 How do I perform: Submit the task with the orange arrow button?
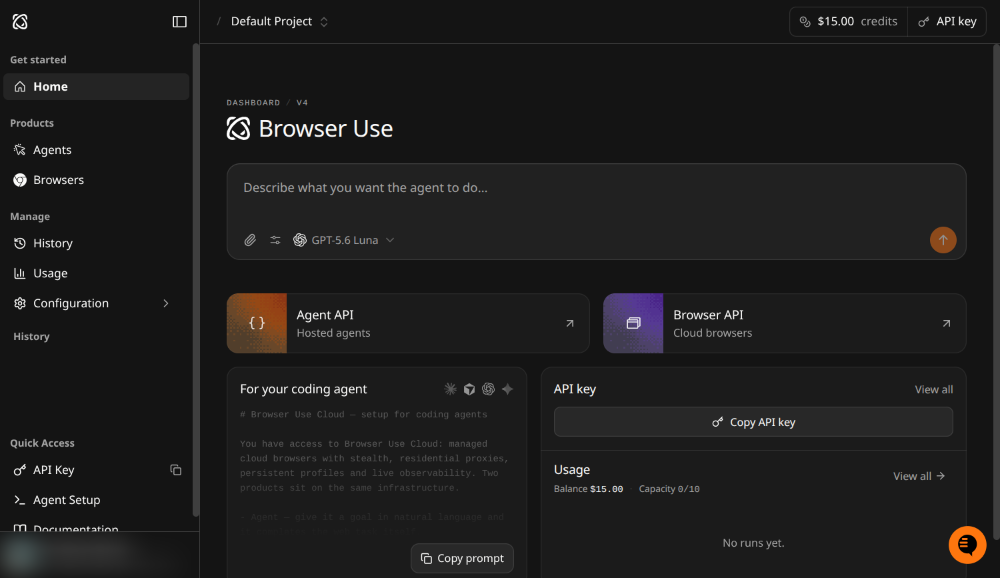pyautogui.click(x=943, y=241)
